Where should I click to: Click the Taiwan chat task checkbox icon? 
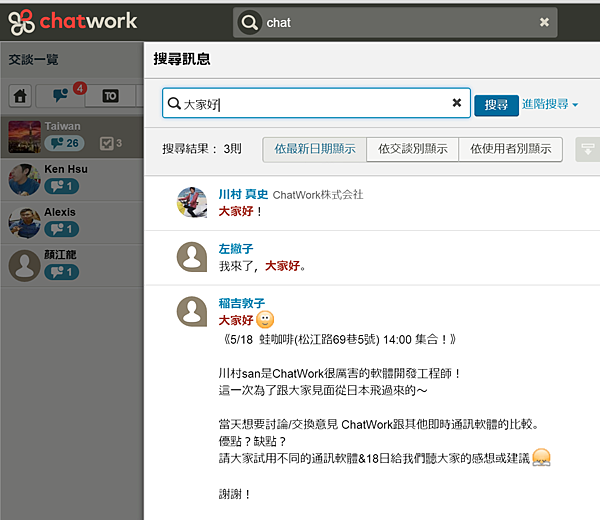tap(106, 143)
